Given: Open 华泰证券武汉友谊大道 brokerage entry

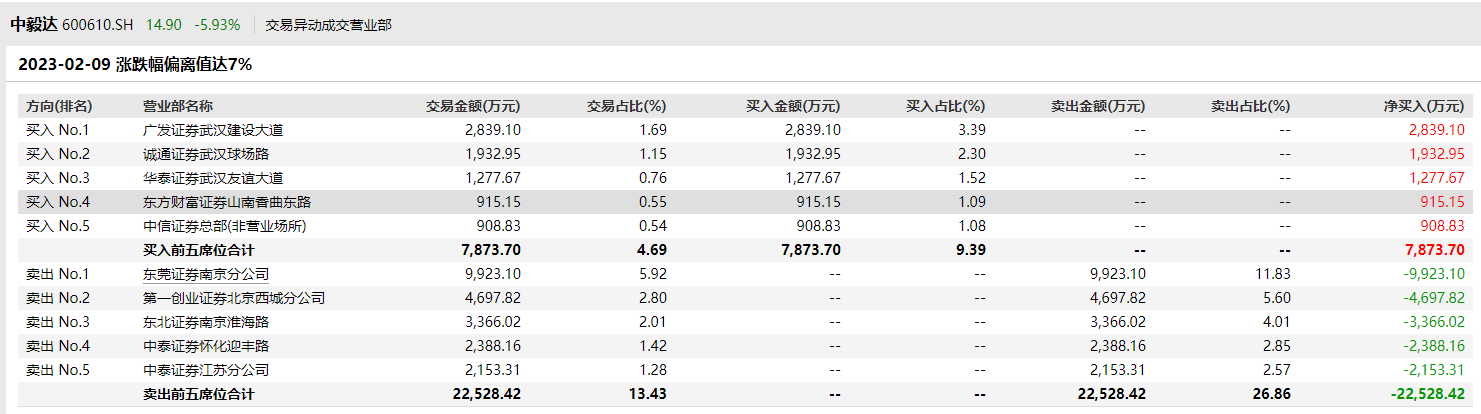Looking at the screenshot, I should point(213,178).
